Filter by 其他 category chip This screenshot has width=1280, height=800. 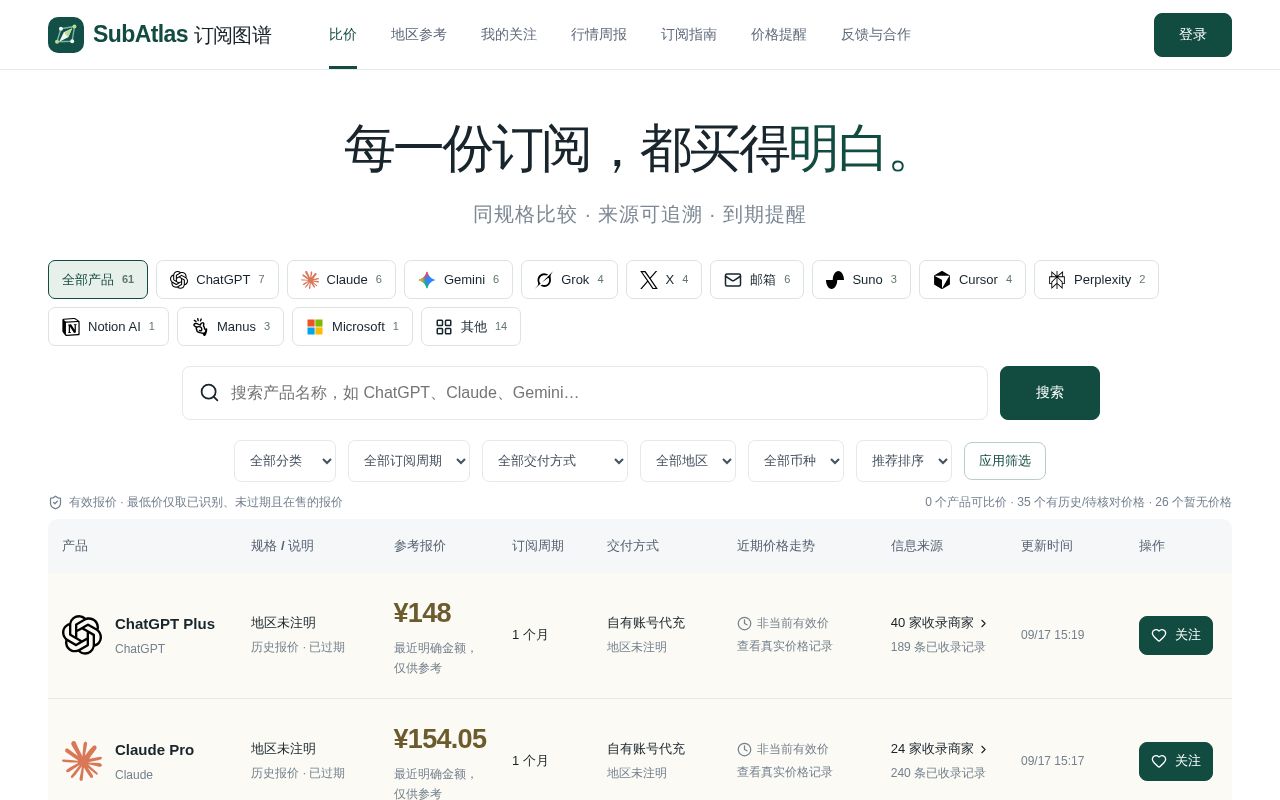[x=471, y=327]
